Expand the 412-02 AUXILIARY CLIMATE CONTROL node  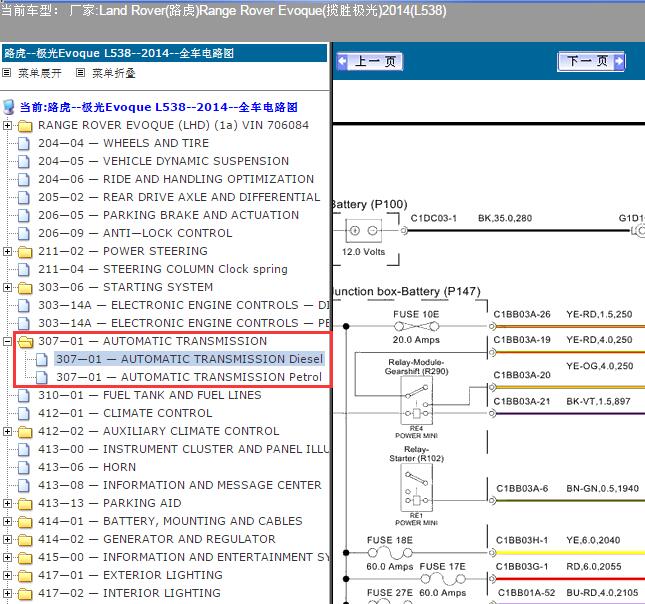pos(7,431)
